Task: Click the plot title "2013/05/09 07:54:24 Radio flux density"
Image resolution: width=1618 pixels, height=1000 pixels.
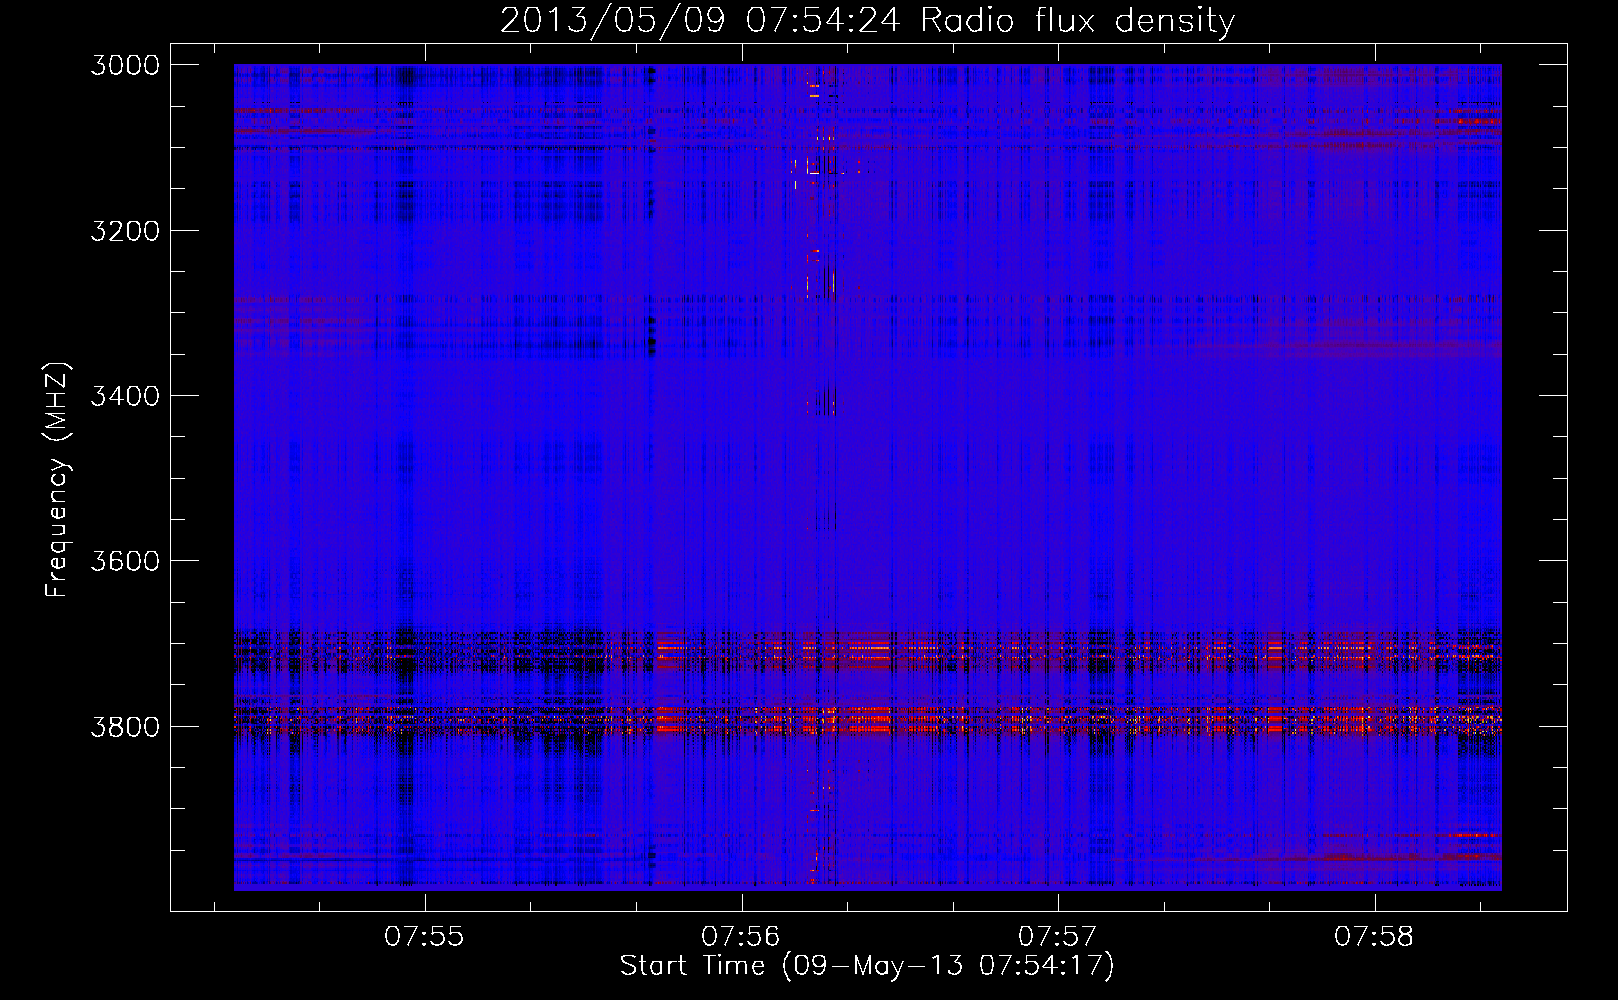Action: (867, 21)
